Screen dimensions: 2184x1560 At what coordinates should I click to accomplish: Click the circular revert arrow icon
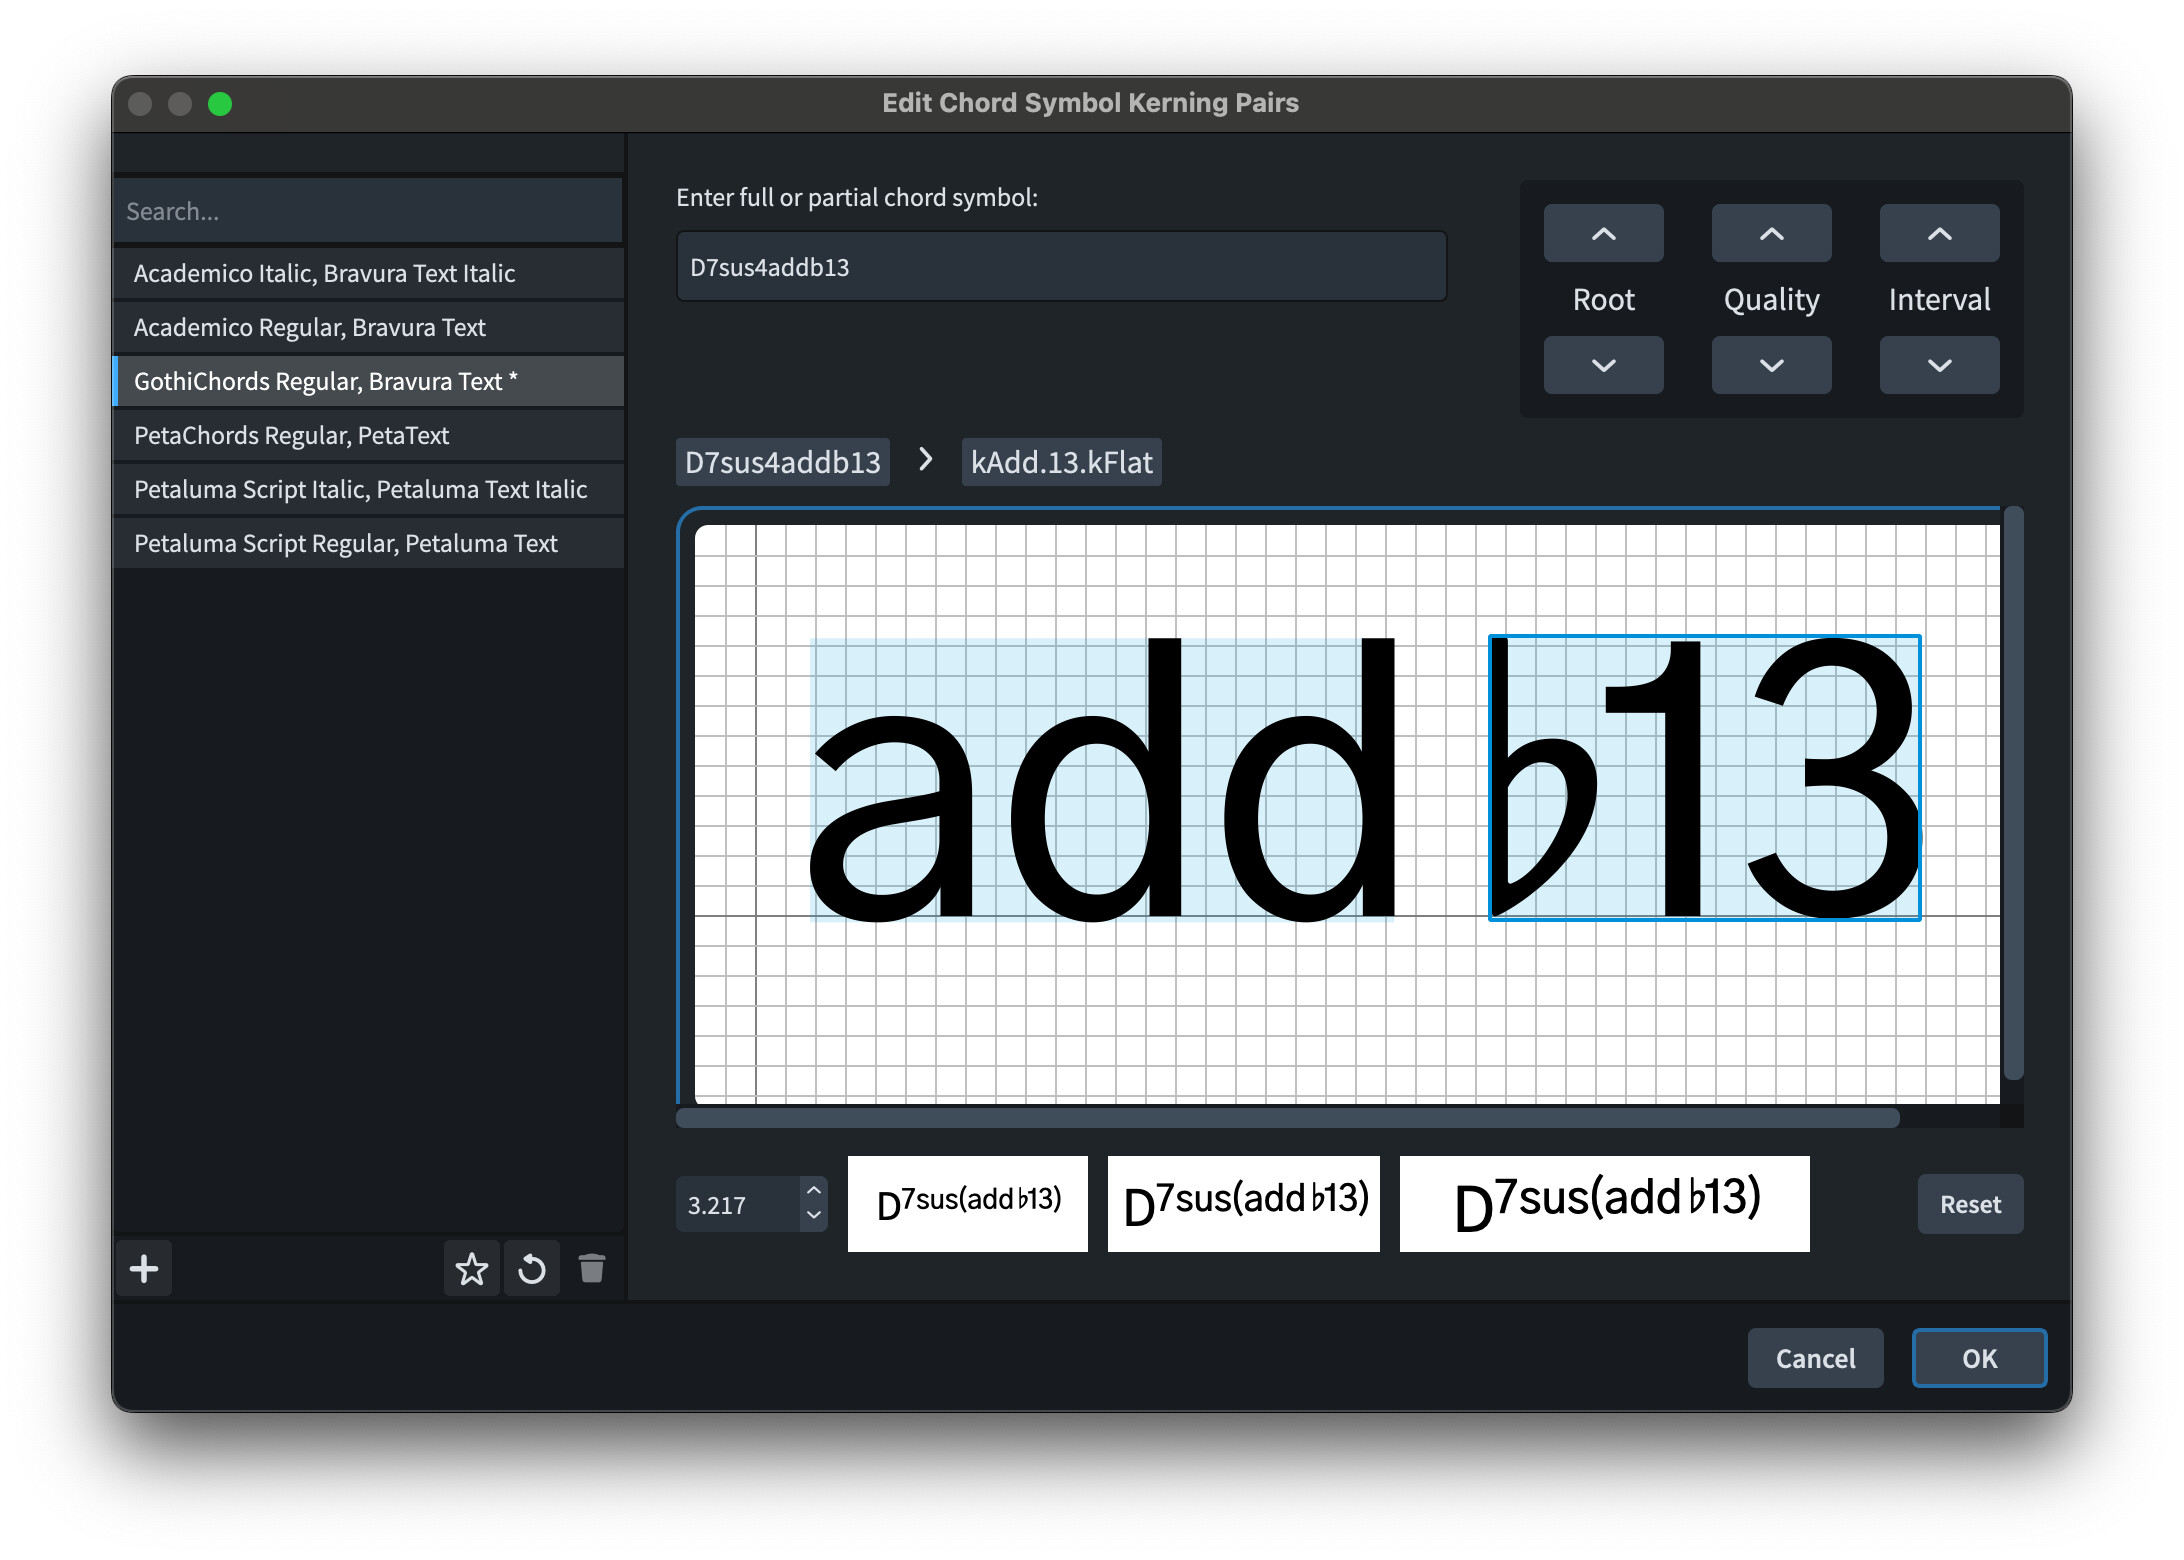(532, 1269)
